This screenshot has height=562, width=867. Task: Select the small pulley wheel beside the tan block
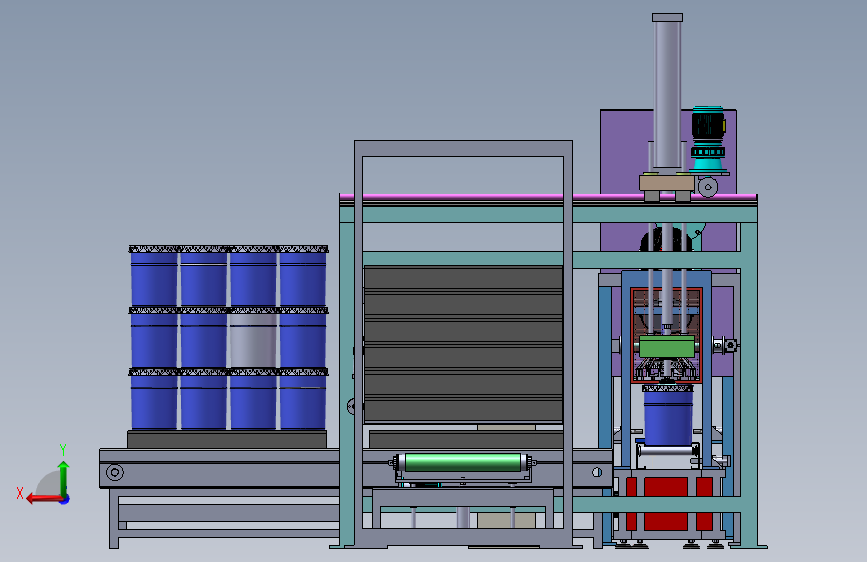pyautogui.click(x=708, y=187)
